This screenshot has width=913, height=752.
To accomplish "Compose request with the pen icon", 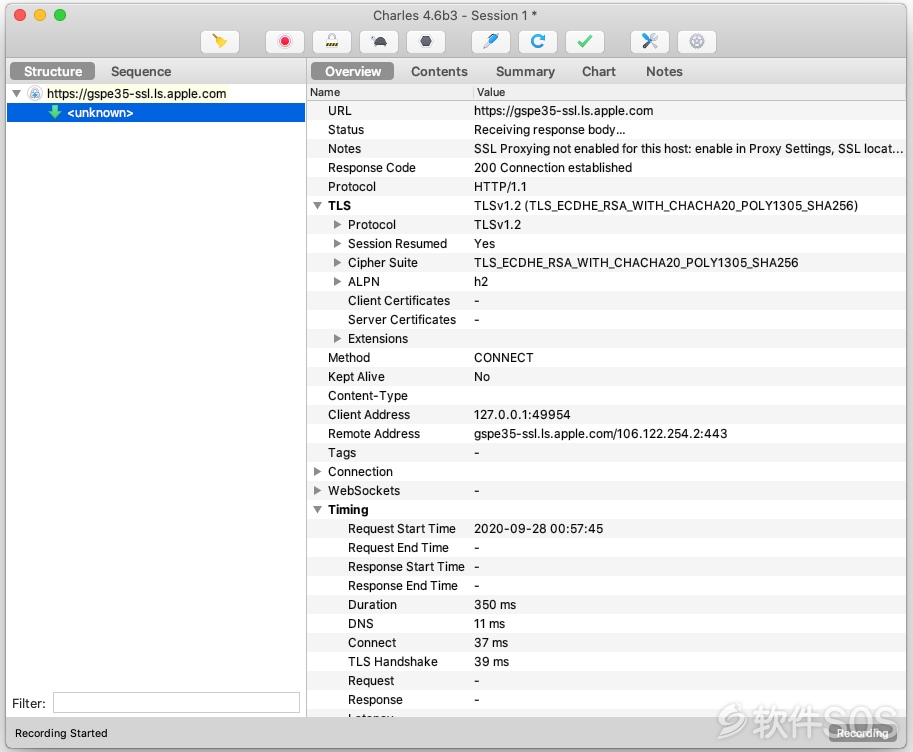I will tap(491, 41).
